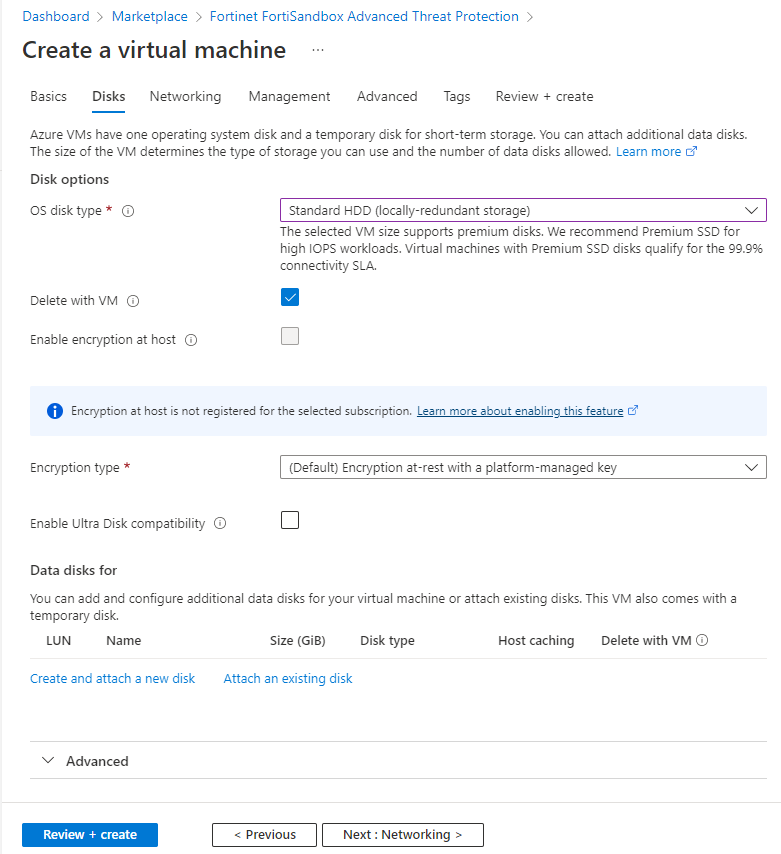
Task: Click Next : Networking button
Action: point(402,835)
